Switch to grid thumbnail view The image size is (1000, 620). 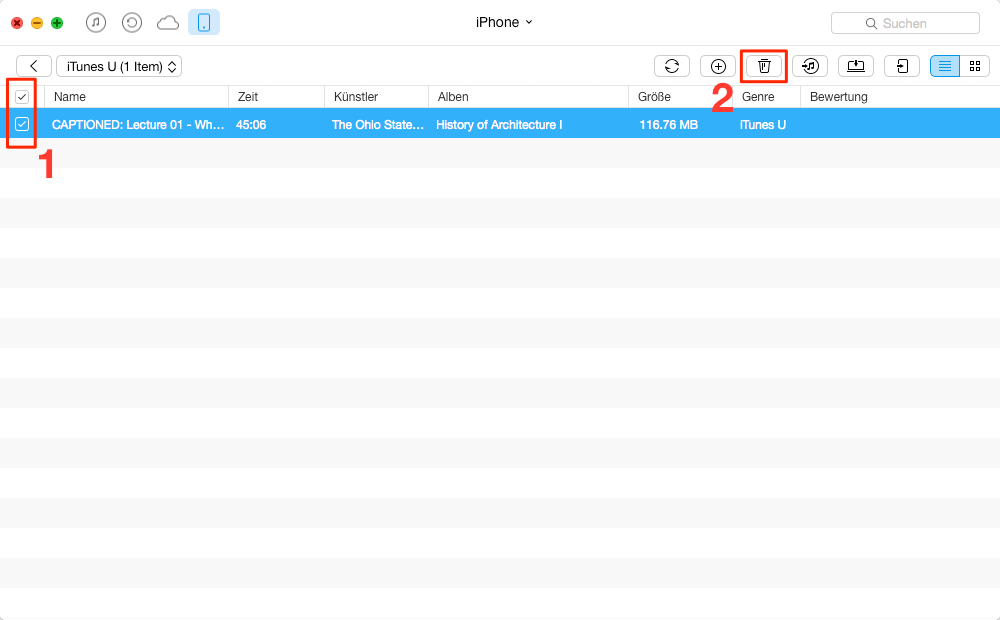tap(974, 66)
